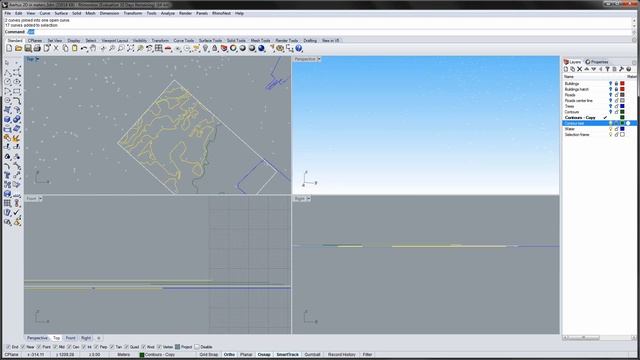Select the Circle tool in left toolbar
This screenshot has width=640, height=360.
tap(7, 82)
